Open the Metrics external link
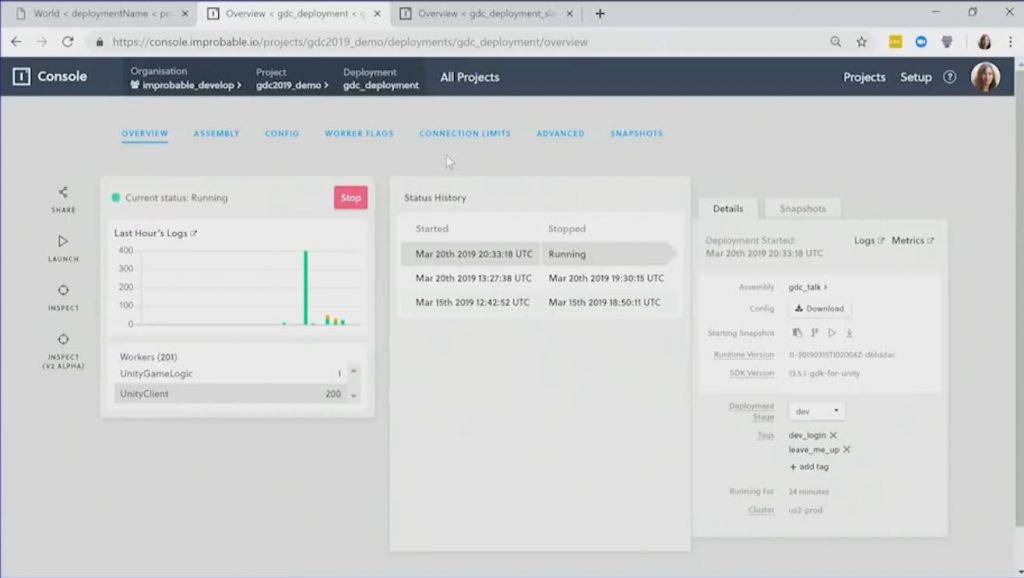1024x578 pixels. (x=912, y=240)
